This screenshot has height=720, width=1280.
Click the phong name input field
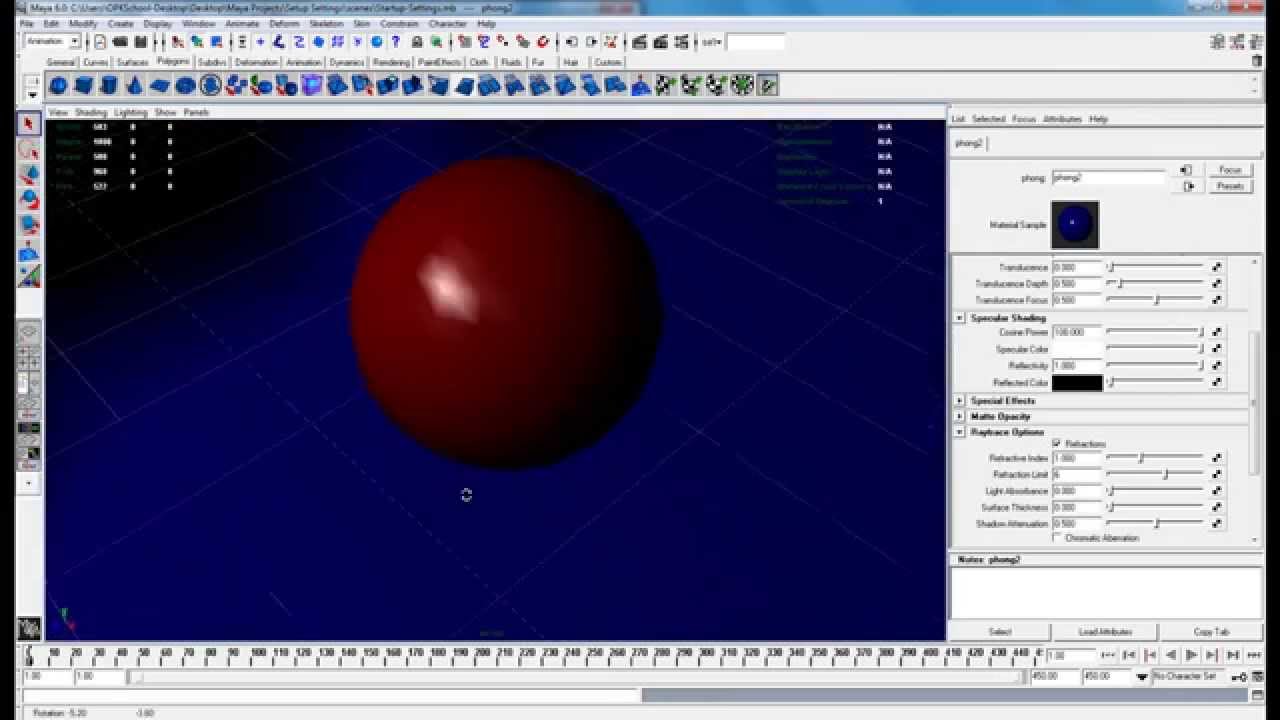pos(1109,178)
